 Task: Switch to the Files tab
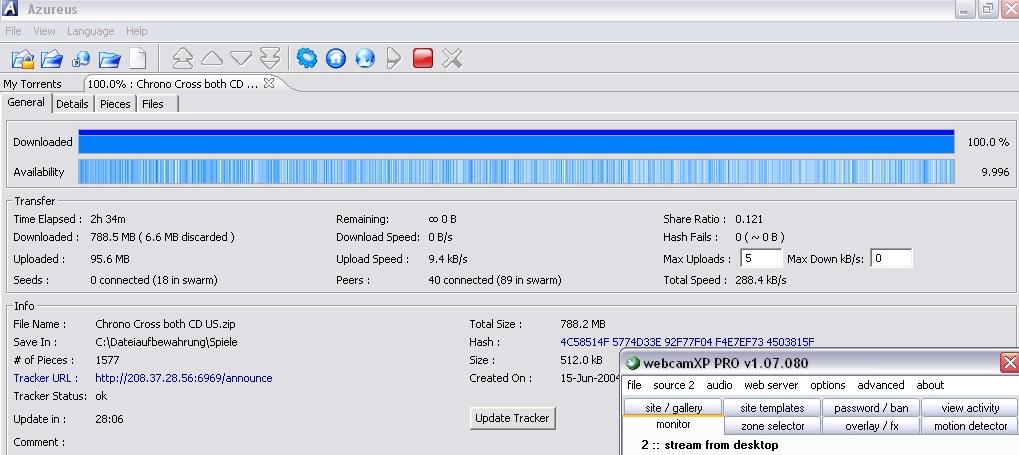tap(153, 104)
